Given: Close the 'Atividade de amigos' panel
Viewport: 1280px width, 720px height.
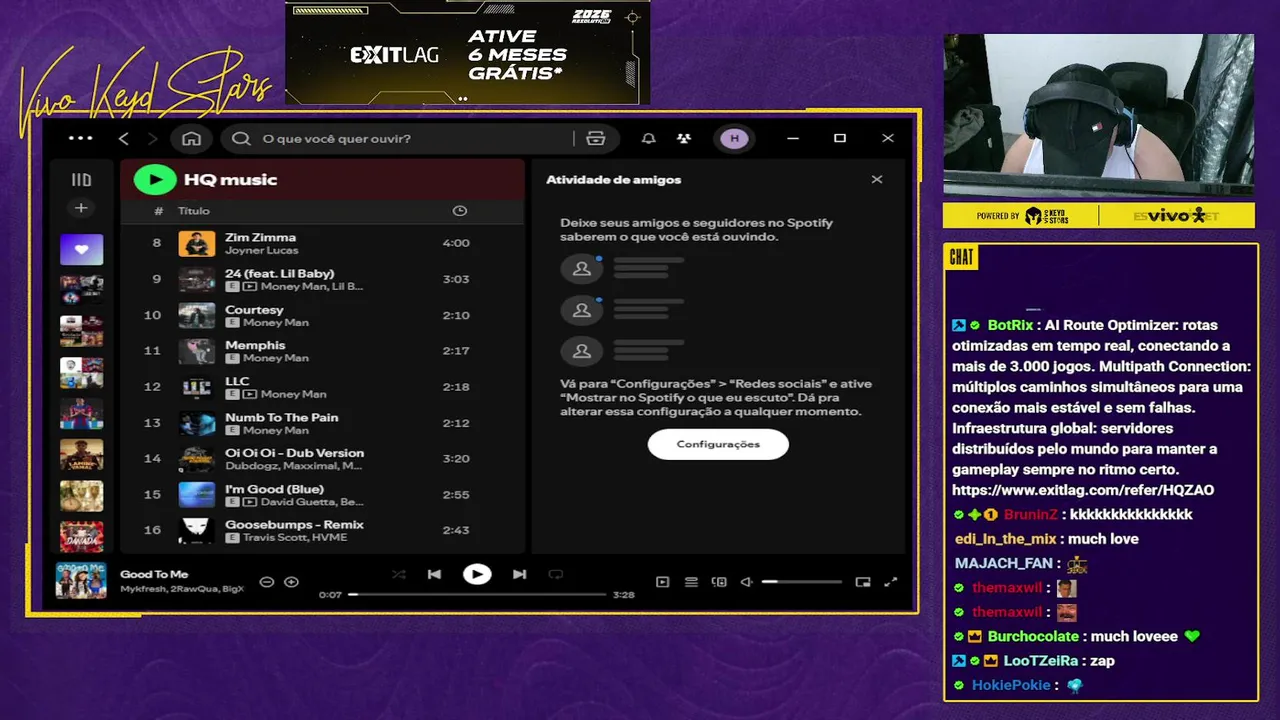Looking at the screenshot, I should [x=877, y=180].
